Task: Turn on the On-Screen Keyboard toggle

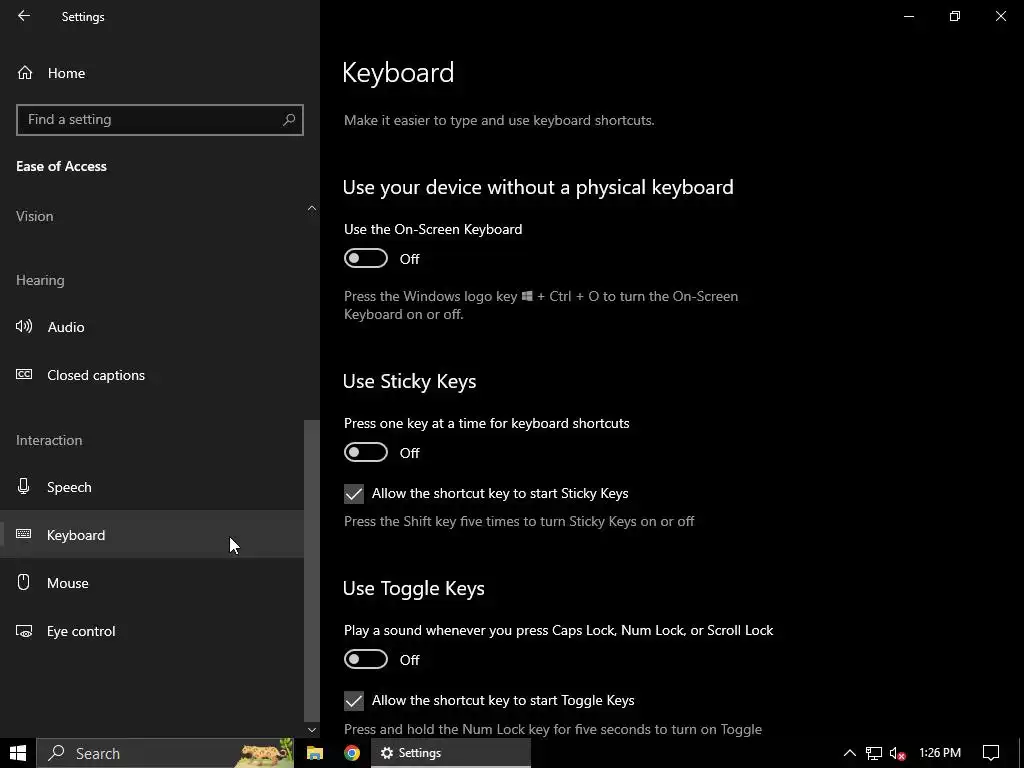Action: click(x=366, y=259)
